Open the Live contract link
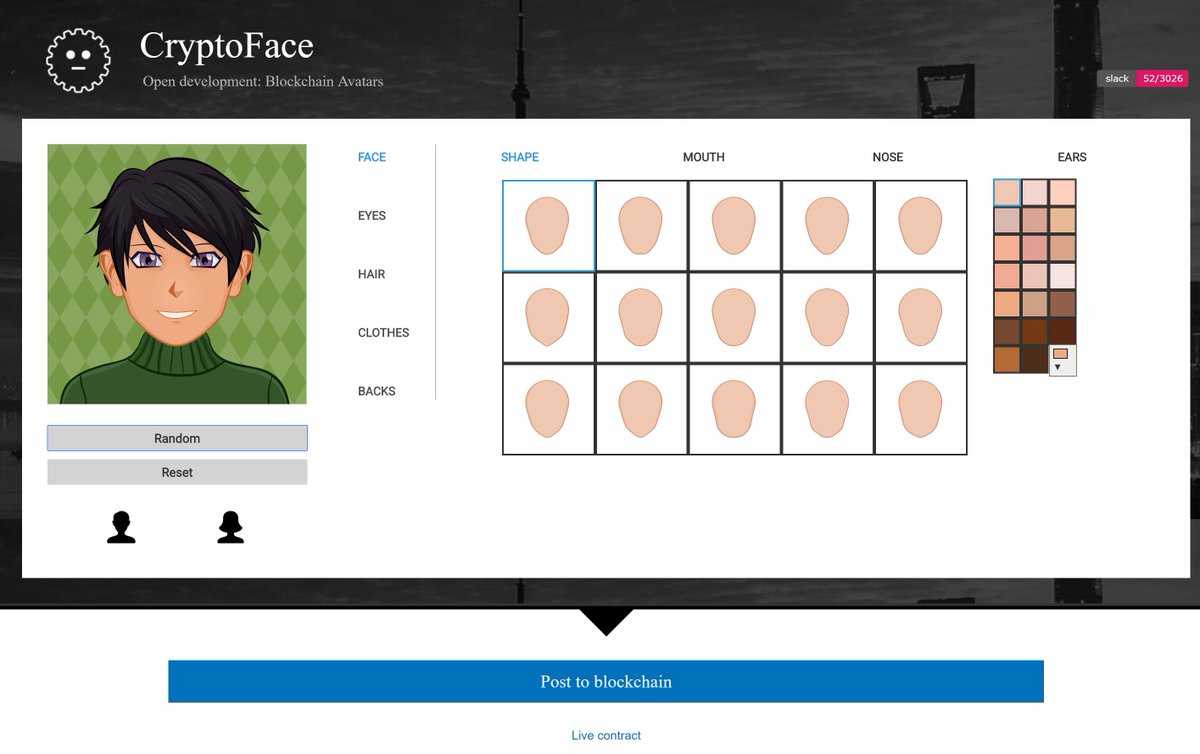This screenshot has width=1200, height=754. click(x=606, y=735)
